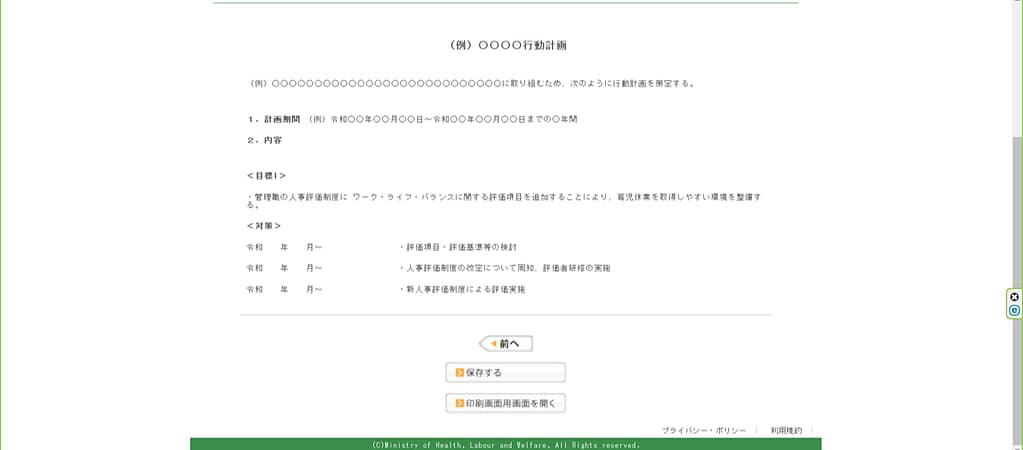Select the ＜対策＞ heading
This screenshot has height=450, width=1023.
[264, 226]
